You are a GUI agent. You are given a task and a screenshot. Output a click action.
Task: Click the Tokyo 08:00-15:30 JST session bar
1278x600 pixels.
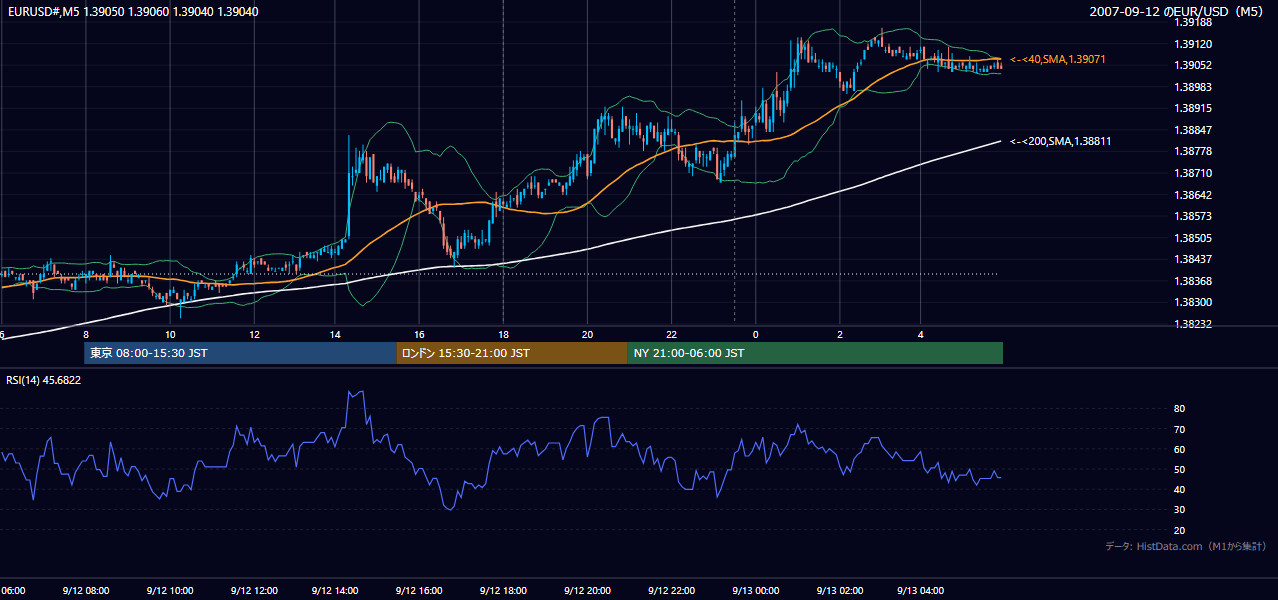[240, 353]
